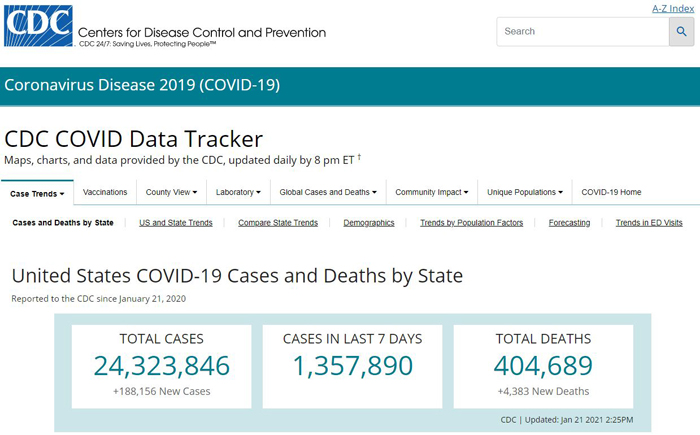
Task: Expand the Unique Populations dropdown
Action: click(x=525, y=192)
